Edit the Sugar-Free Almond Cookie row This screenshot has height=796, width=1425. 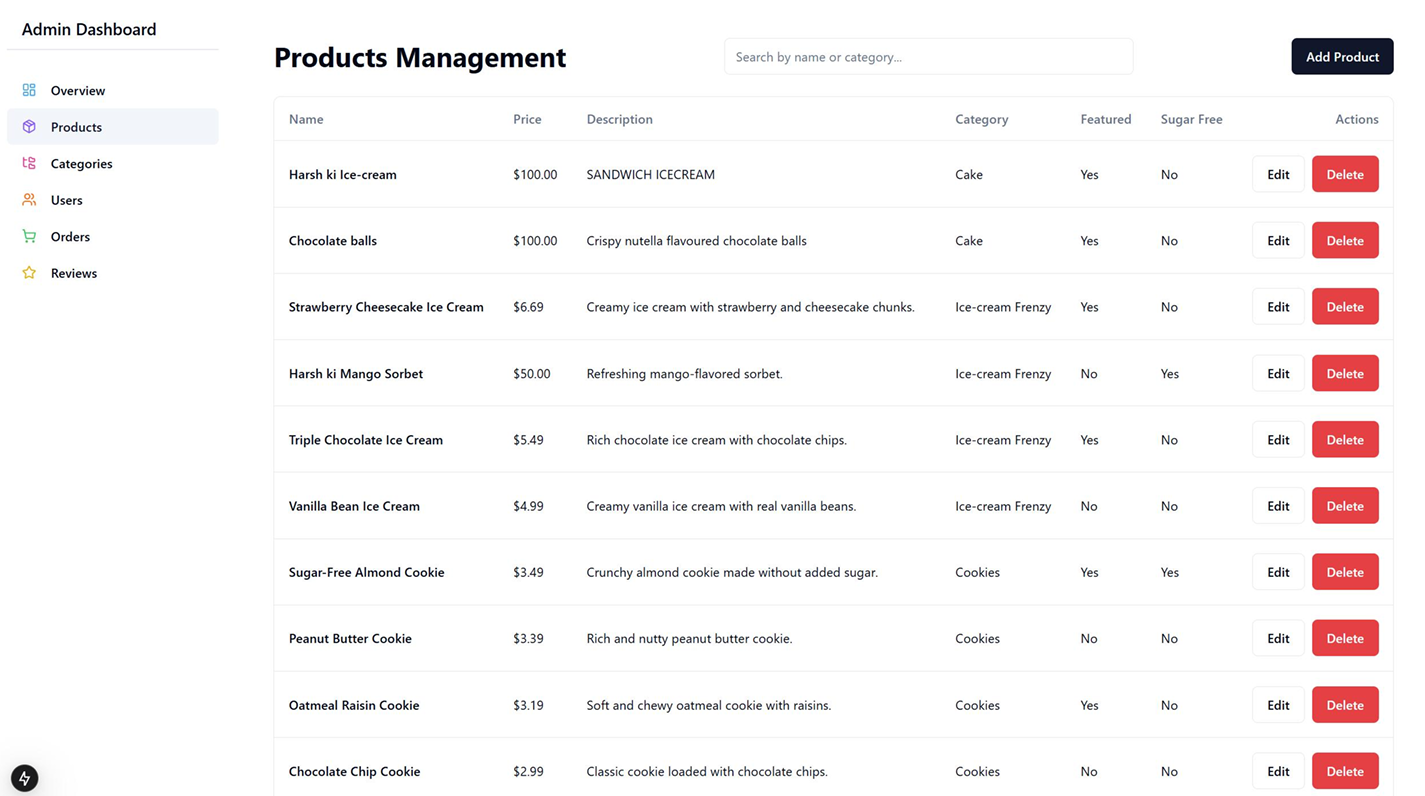(x=1278, y=572)
